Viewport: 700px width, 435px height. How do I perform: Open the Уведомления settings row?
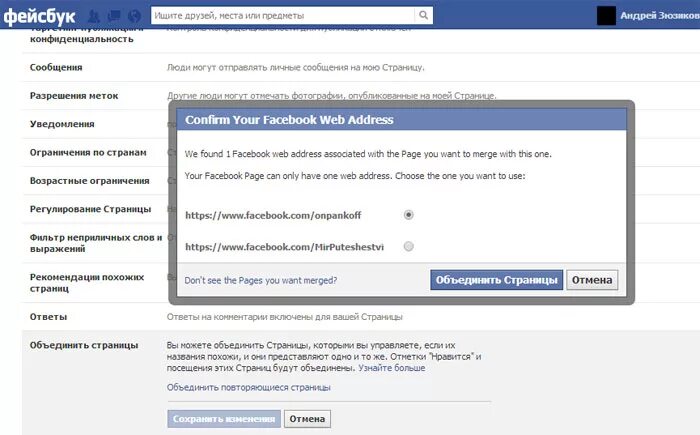tap(62, 124)
